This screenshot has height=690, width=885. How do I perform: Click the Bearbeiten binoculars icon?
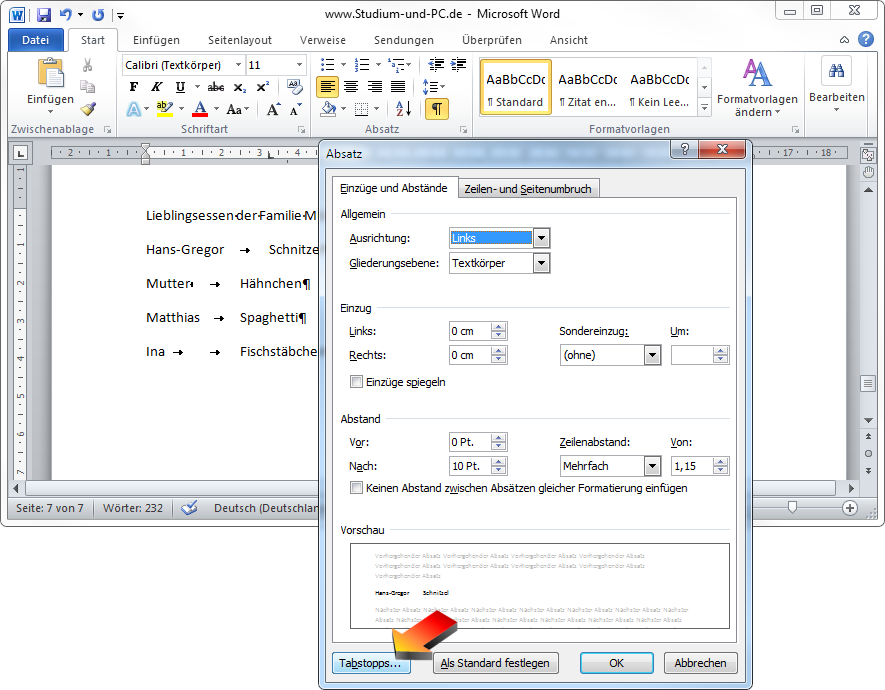click(836, 71)
